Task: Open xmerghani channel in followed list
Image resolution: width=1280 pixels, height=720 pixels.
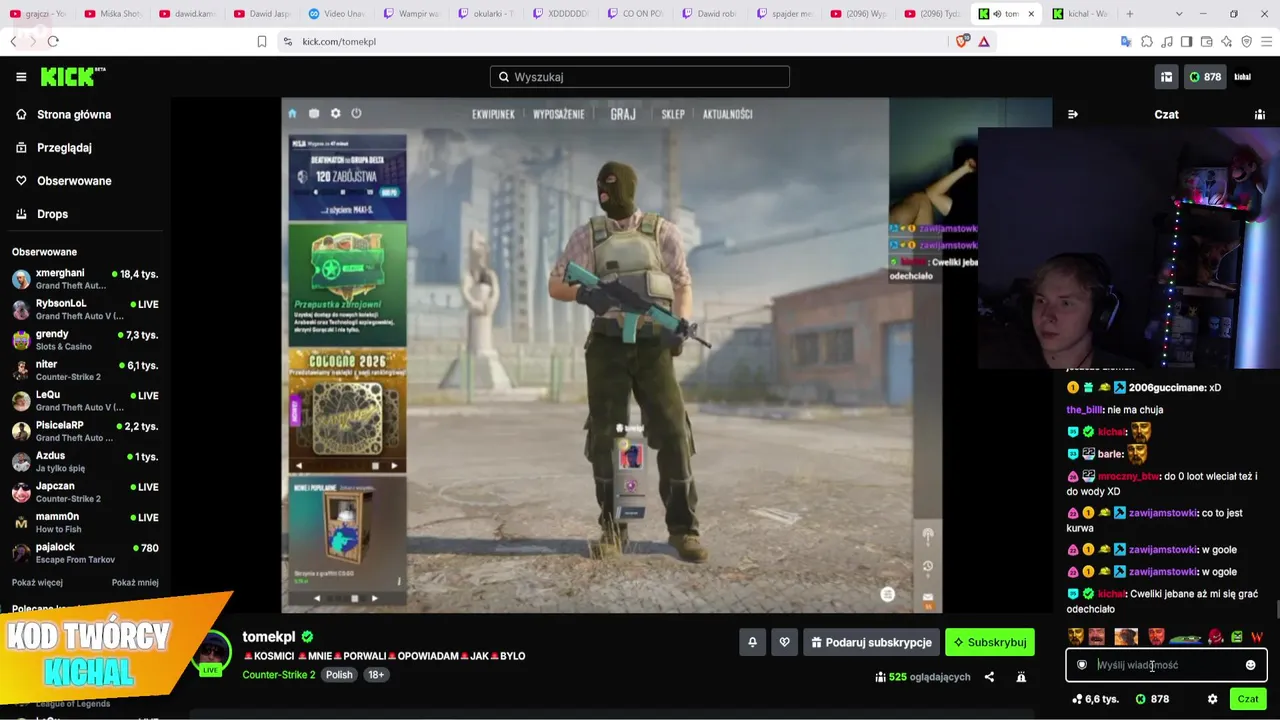Action: click(x=85, y=279)
